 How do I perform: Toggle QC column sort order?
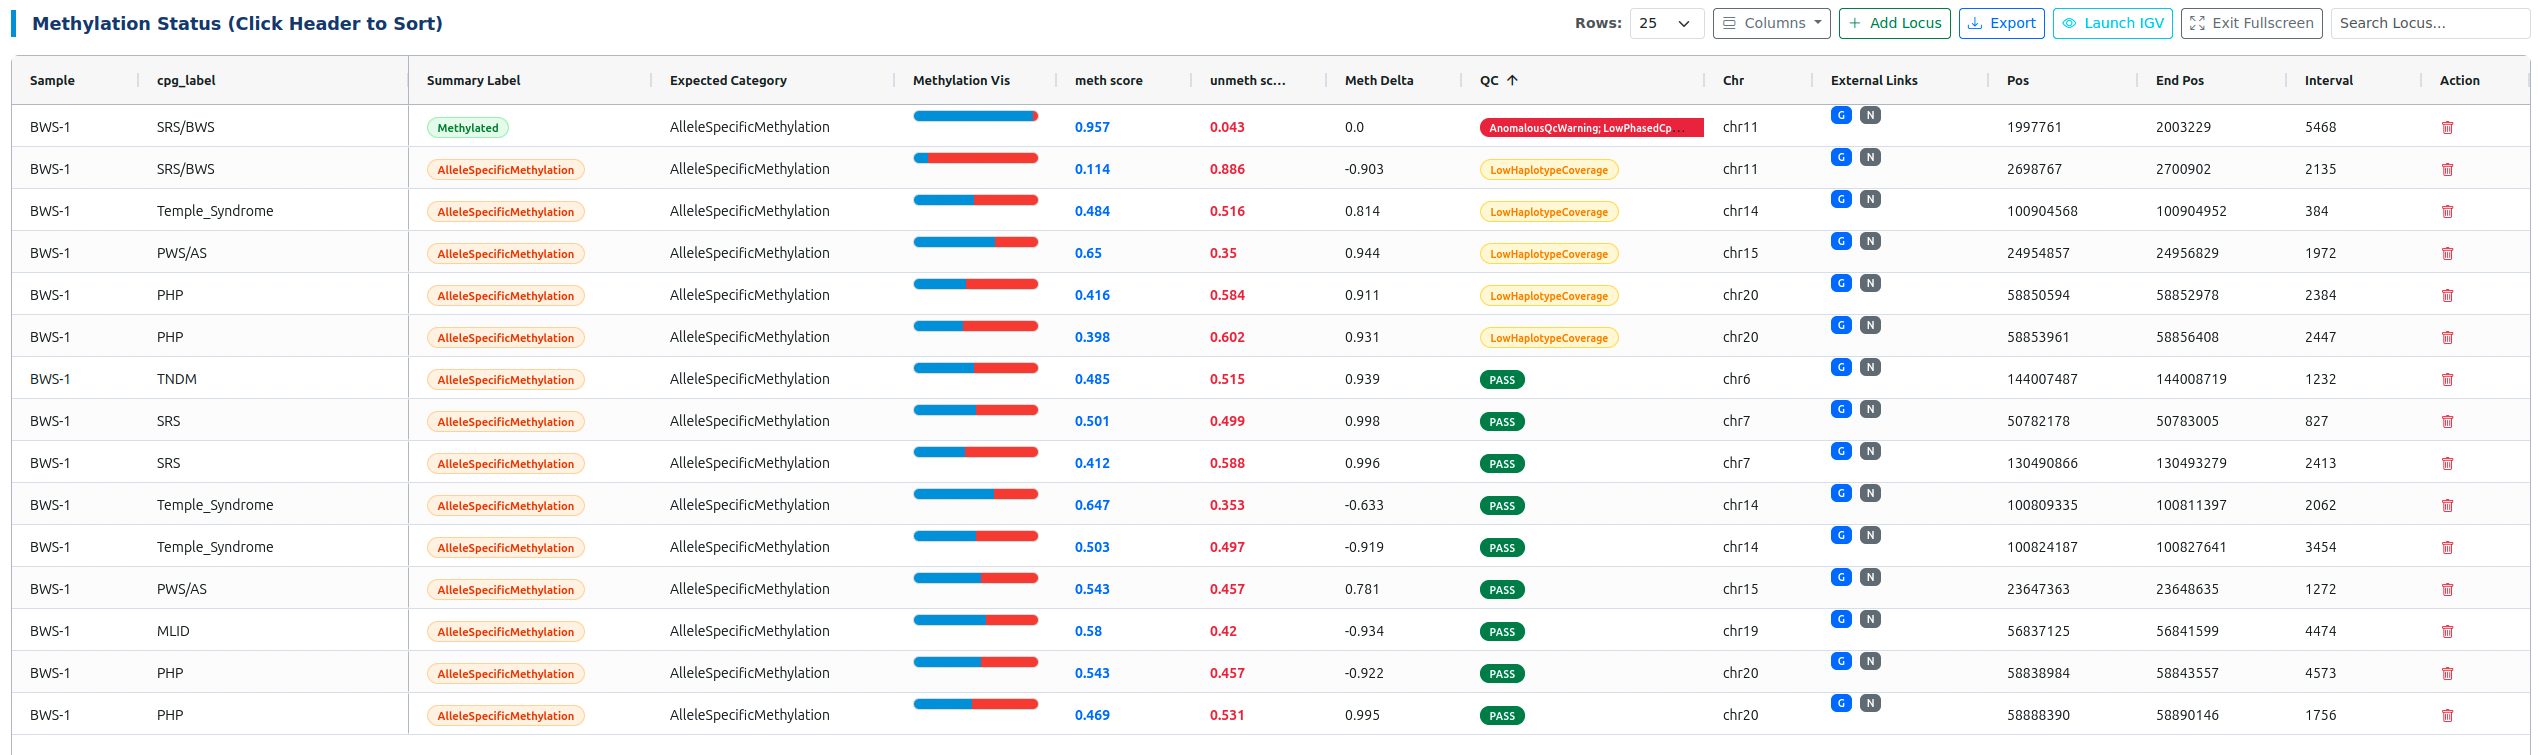tap(1498, 80)
